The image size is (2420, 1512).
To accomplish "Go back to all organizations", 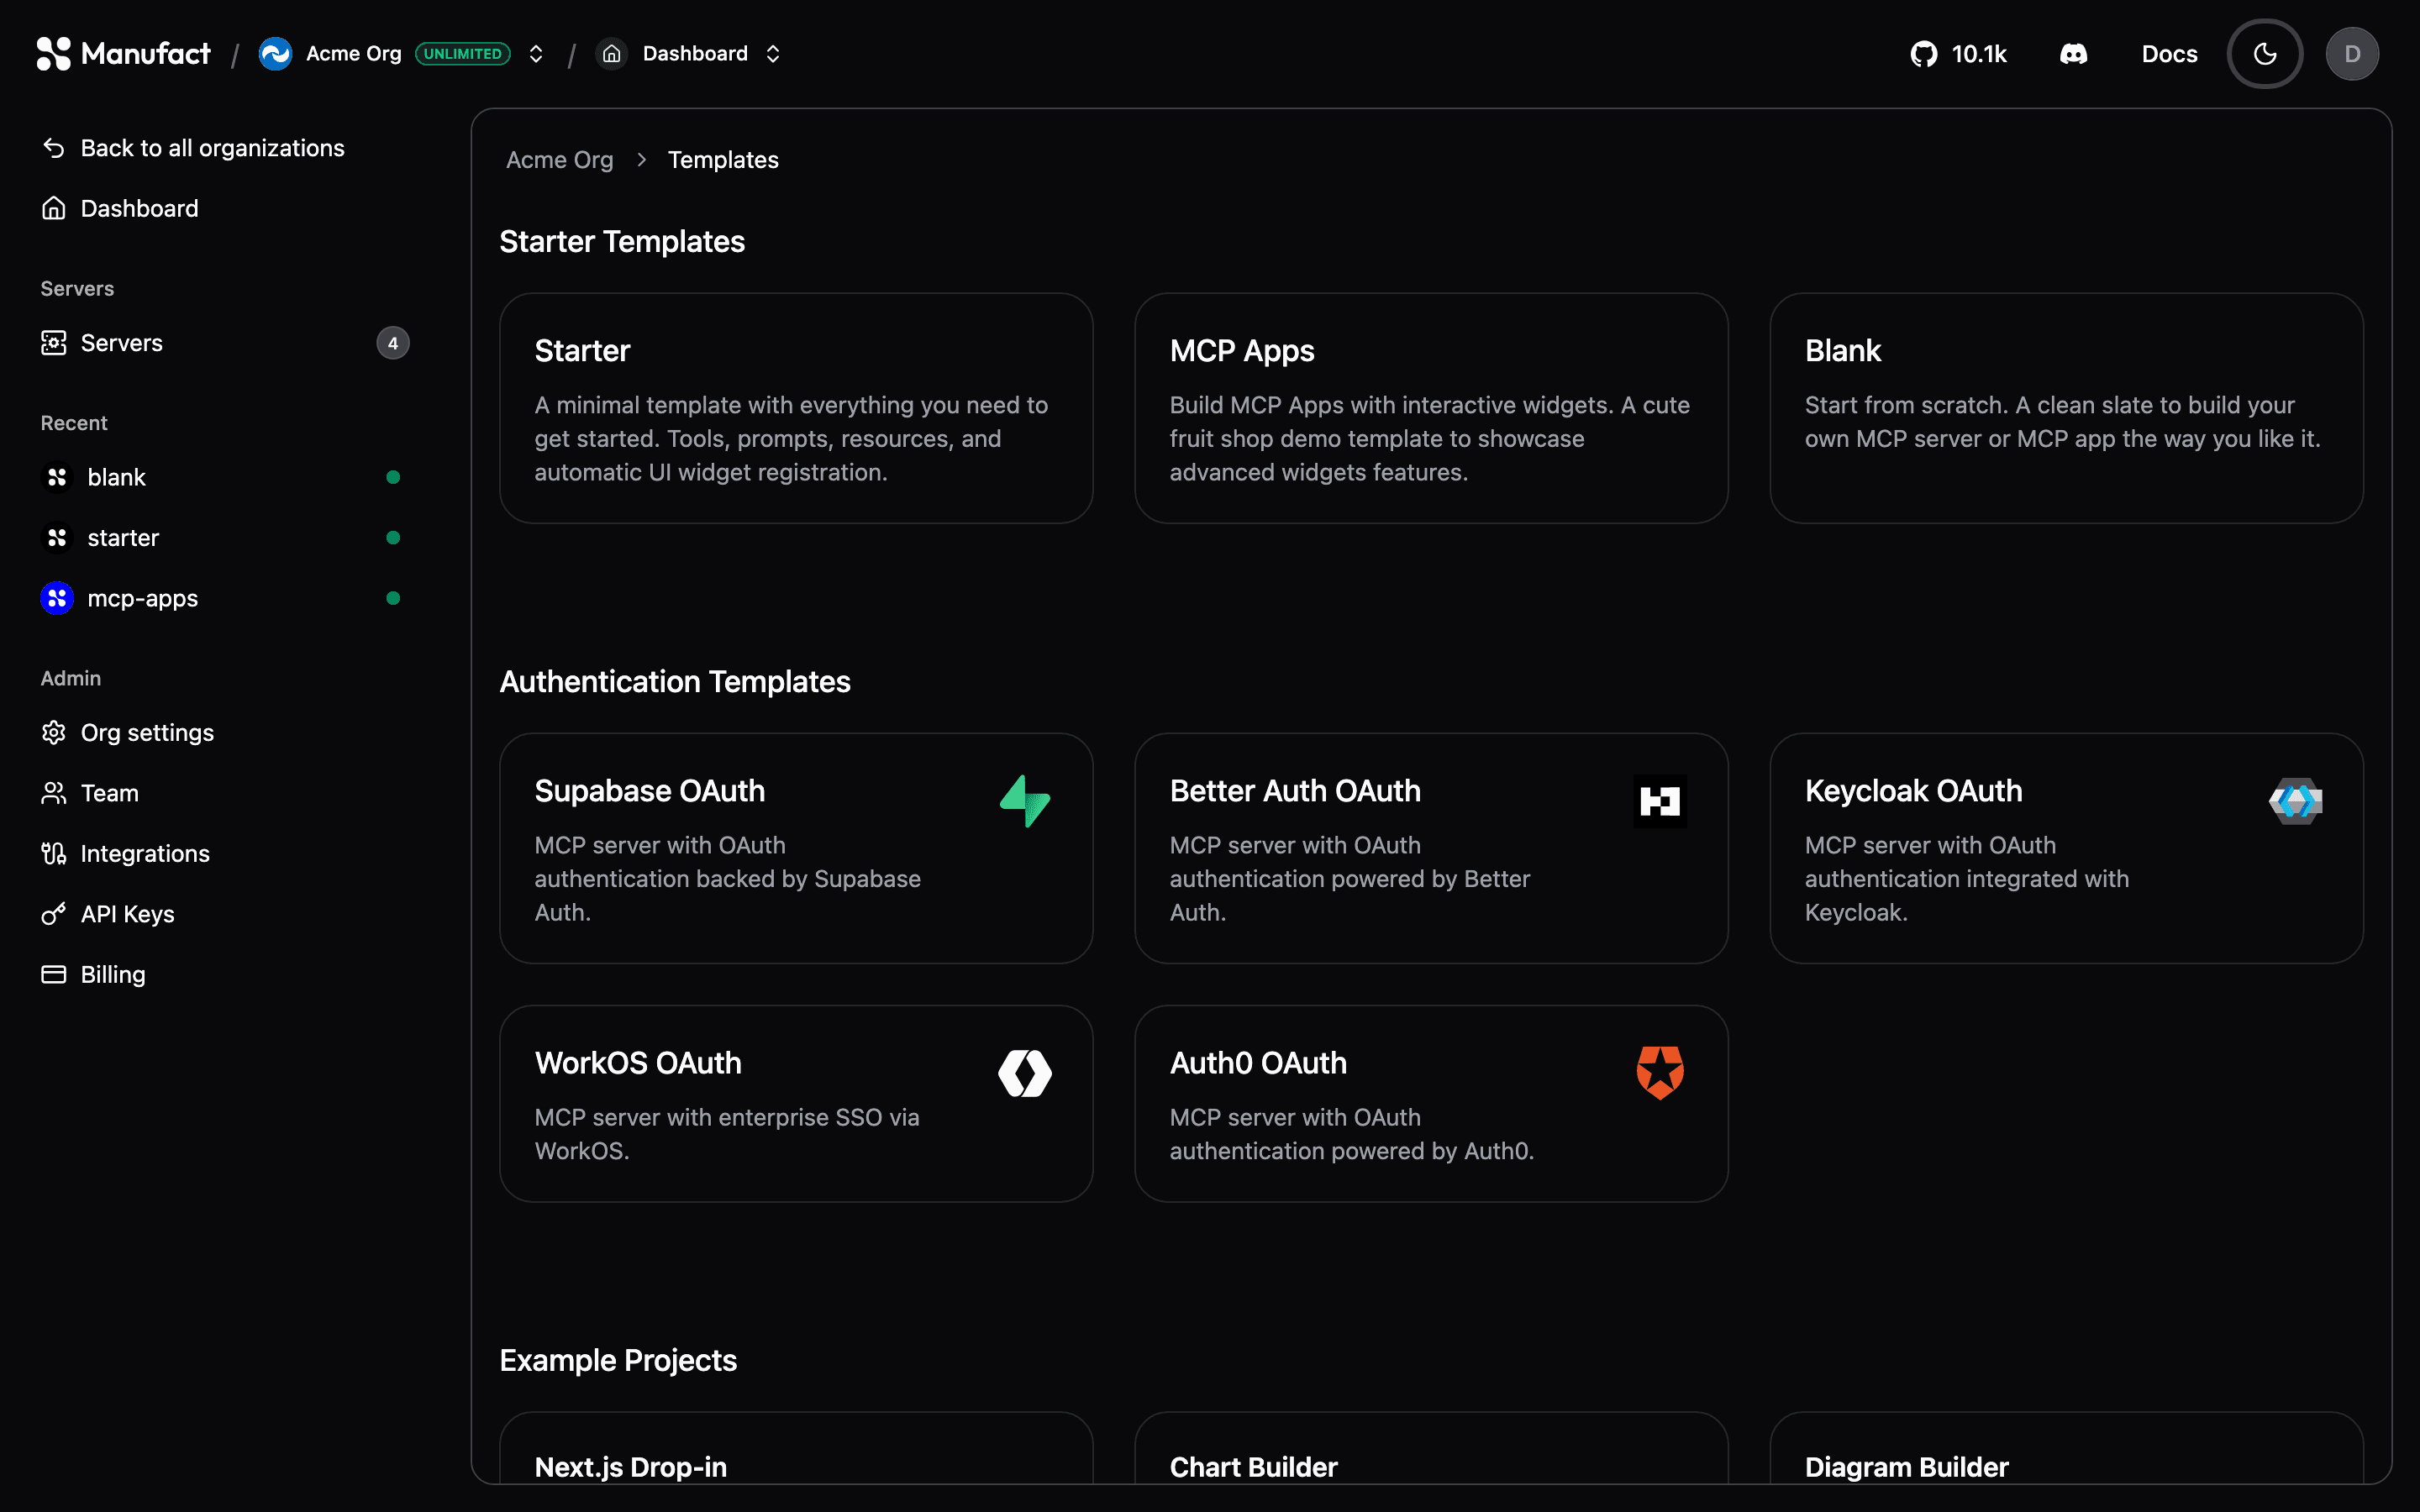I will click(224, 148).
